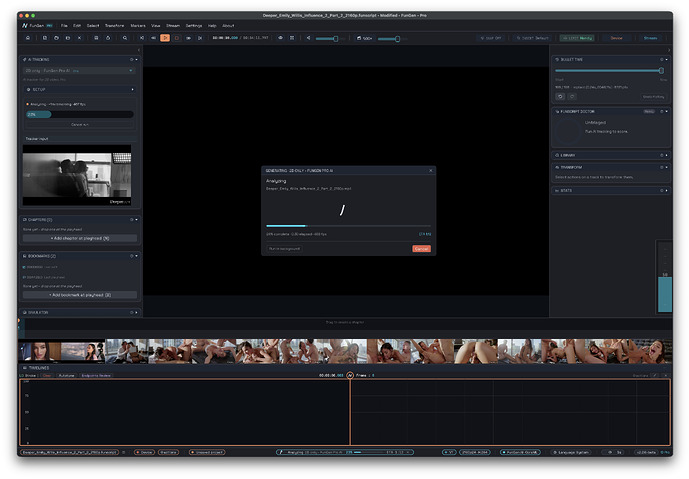Toggle the first bookmark's checkbox

click(24, 267)
